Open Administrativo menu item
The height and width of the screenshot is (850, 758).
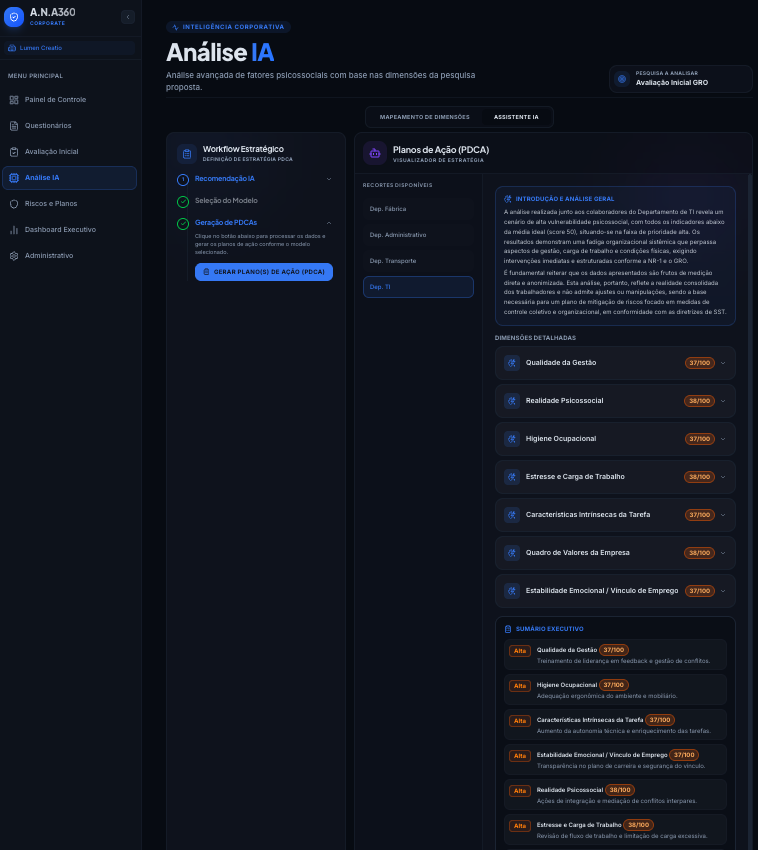(69, 256)
